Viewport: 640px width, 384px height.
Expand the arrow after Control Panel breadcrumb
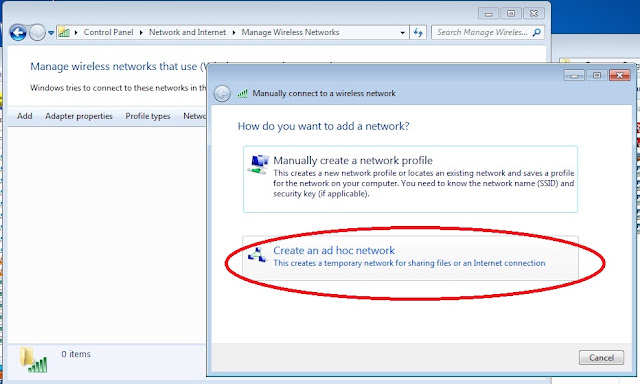[x=141, y=33]
